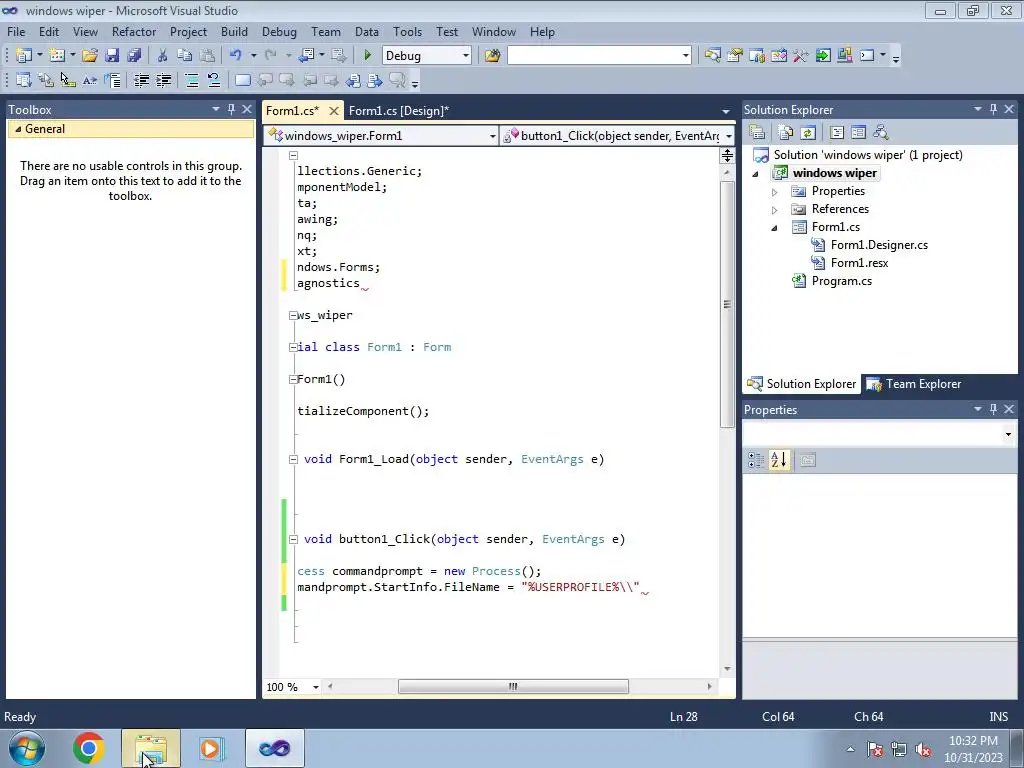This screenshot has width=1024, height=768.
Task: Collapse the using directives outline box
Action: click(293, 155)
